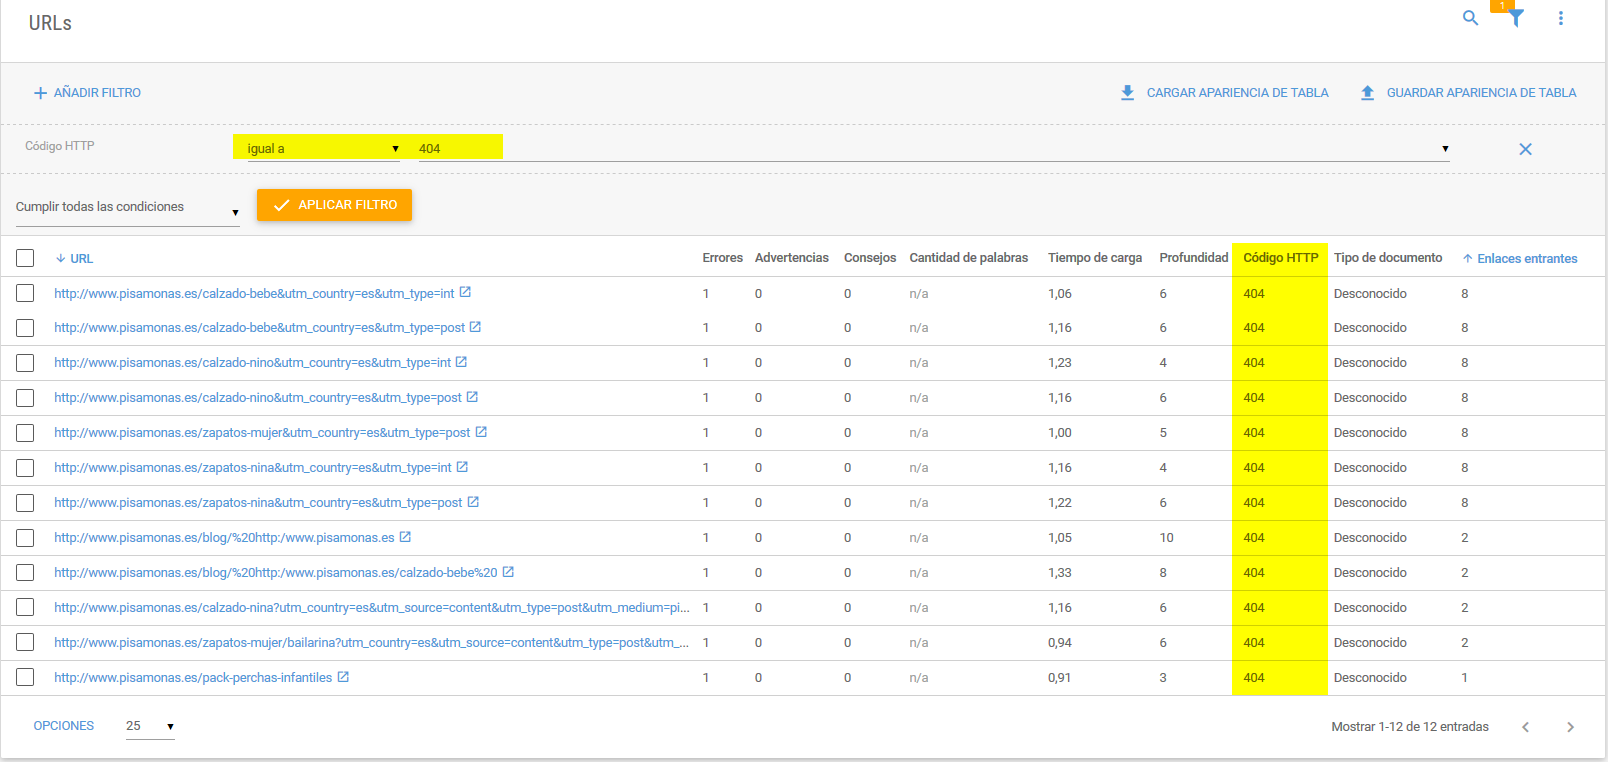The width and height of the screenshot is (1608, 762).
Task: Open the search magnifier icon
Action: [x=1470, y=18]
